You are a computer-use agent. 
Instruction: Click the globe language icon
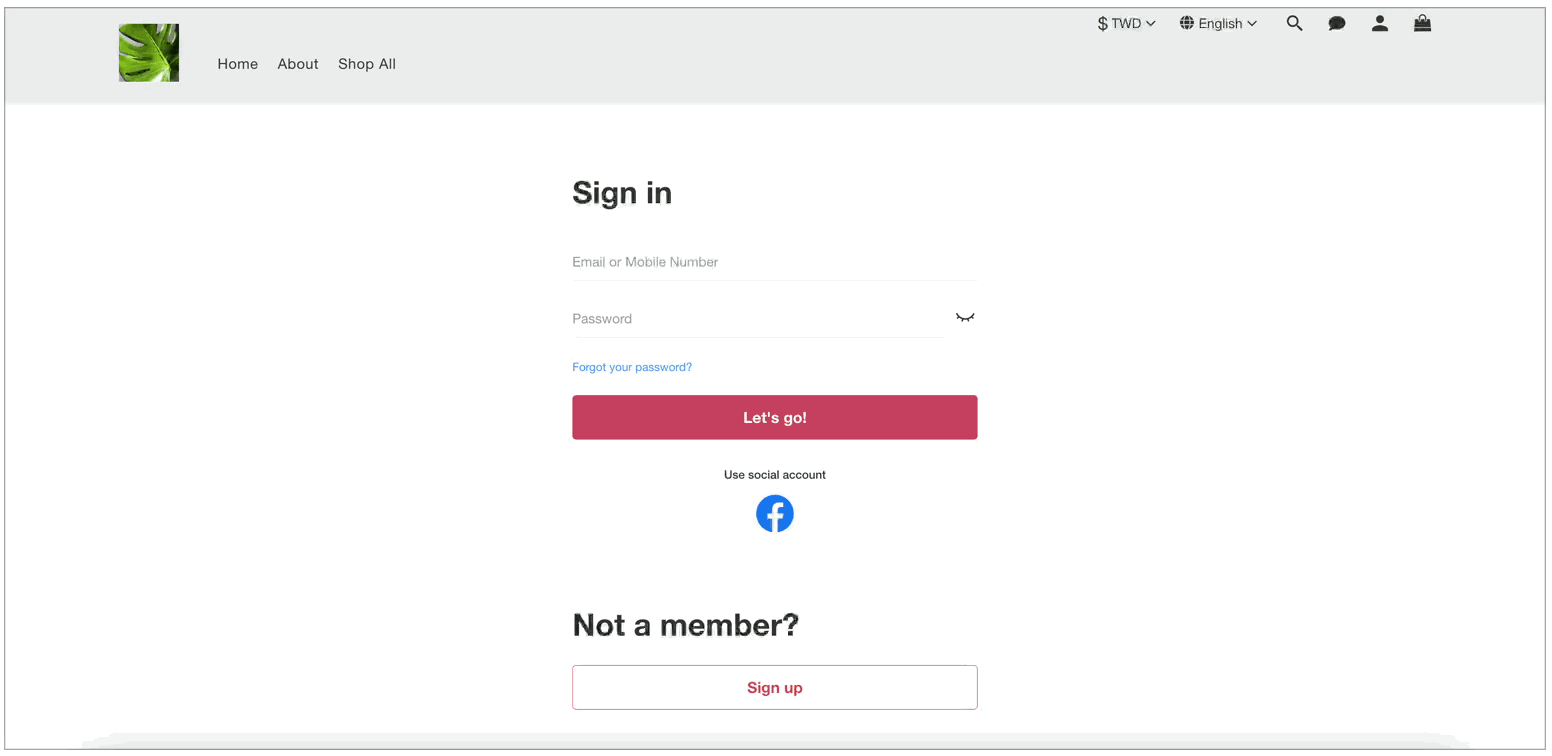point(1187,23)
